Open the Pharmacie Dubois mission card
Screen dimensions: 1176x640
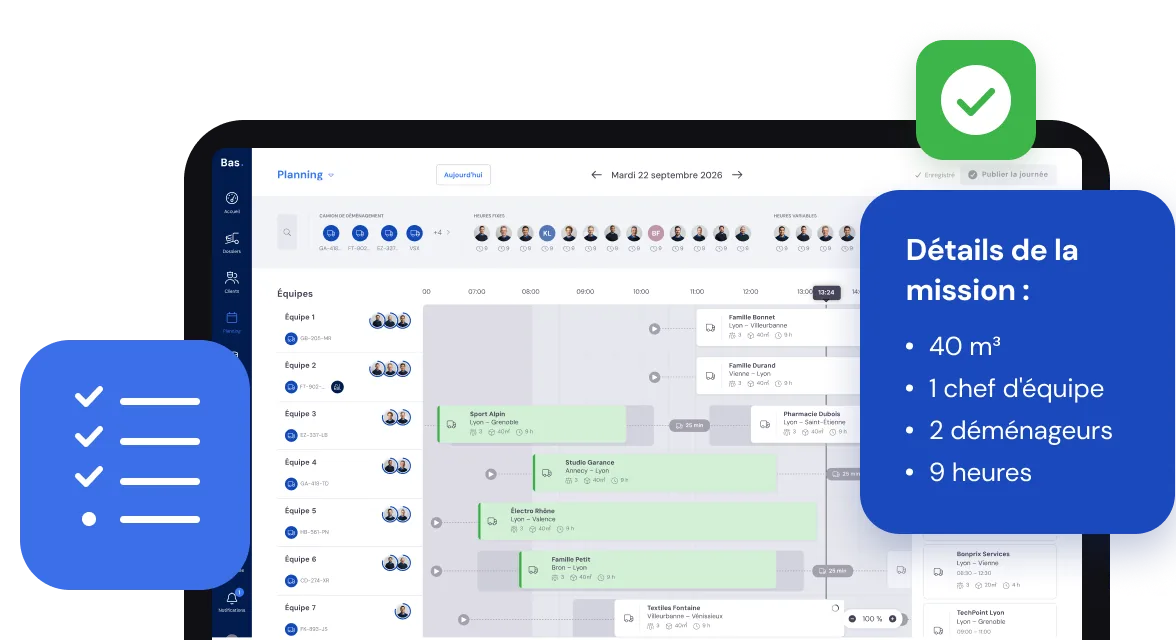[806, 424]
